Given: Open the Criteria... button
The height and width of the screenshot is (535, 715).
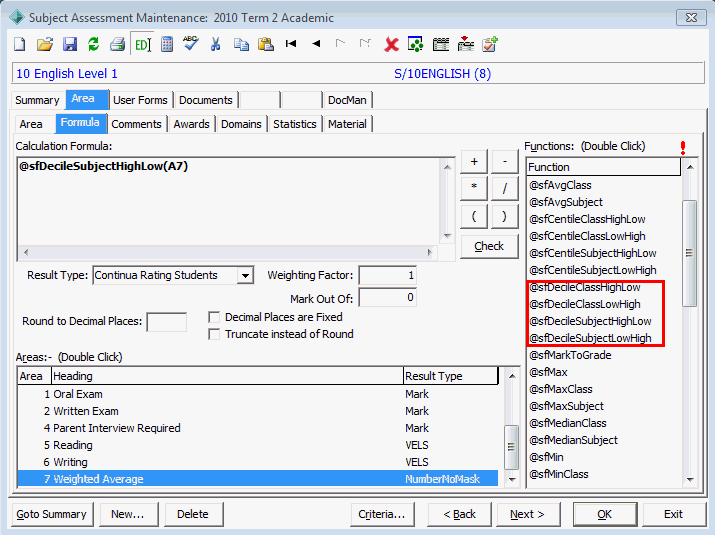Looking at the screenshot, I should (382, 514).
